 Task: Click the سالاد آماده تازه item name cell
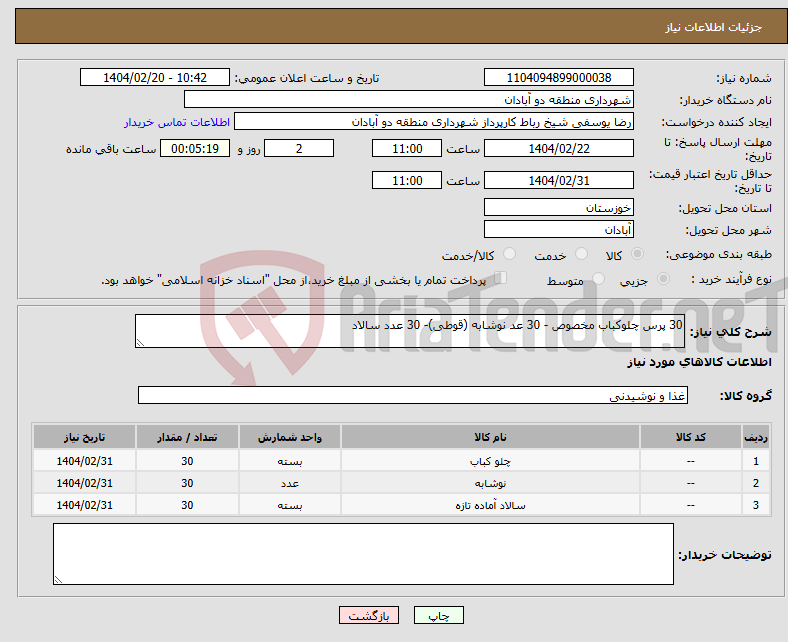pos(490,505)
